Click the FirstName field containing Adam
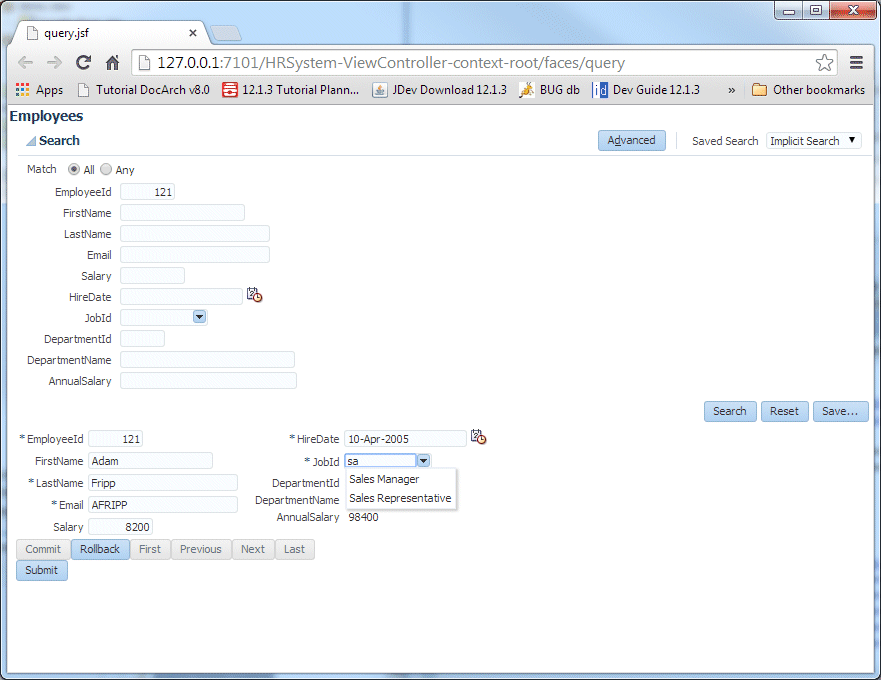The image size is (881, 680). pos(151,461)
